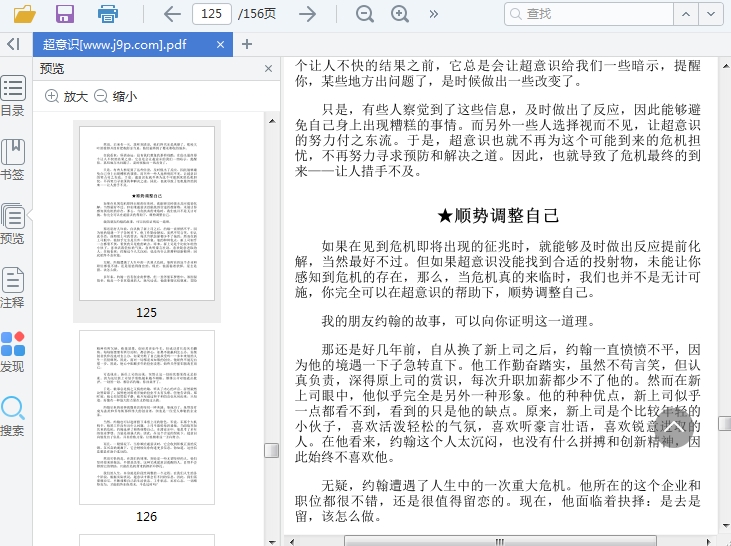Zoom in using the plus magnifier in the toolbar
Viewport: 731px width, 546px height.
400,14
